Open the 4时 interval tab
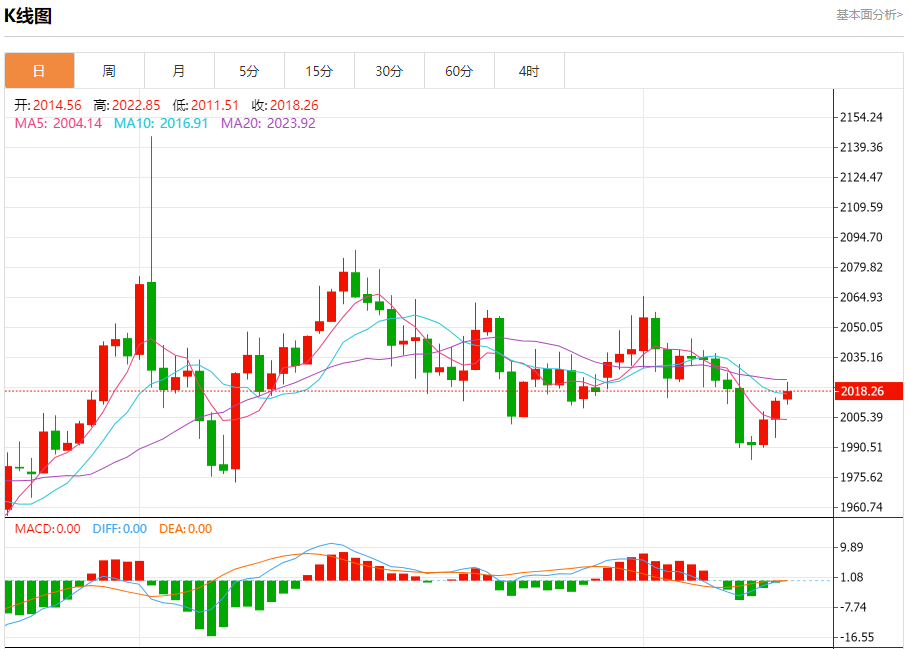 coord(529,71)
